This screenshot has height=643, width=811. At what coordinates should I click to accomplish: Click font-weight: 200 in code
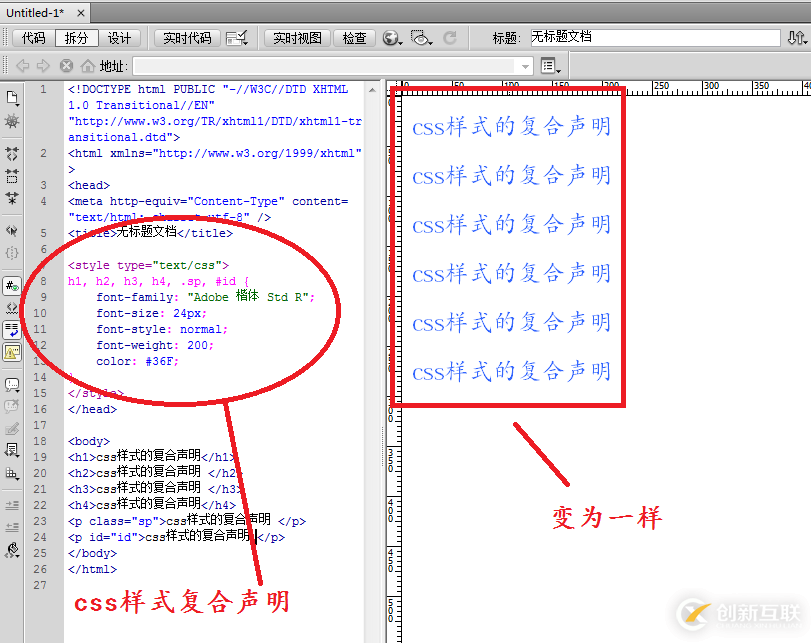click(x=154, y=345)
